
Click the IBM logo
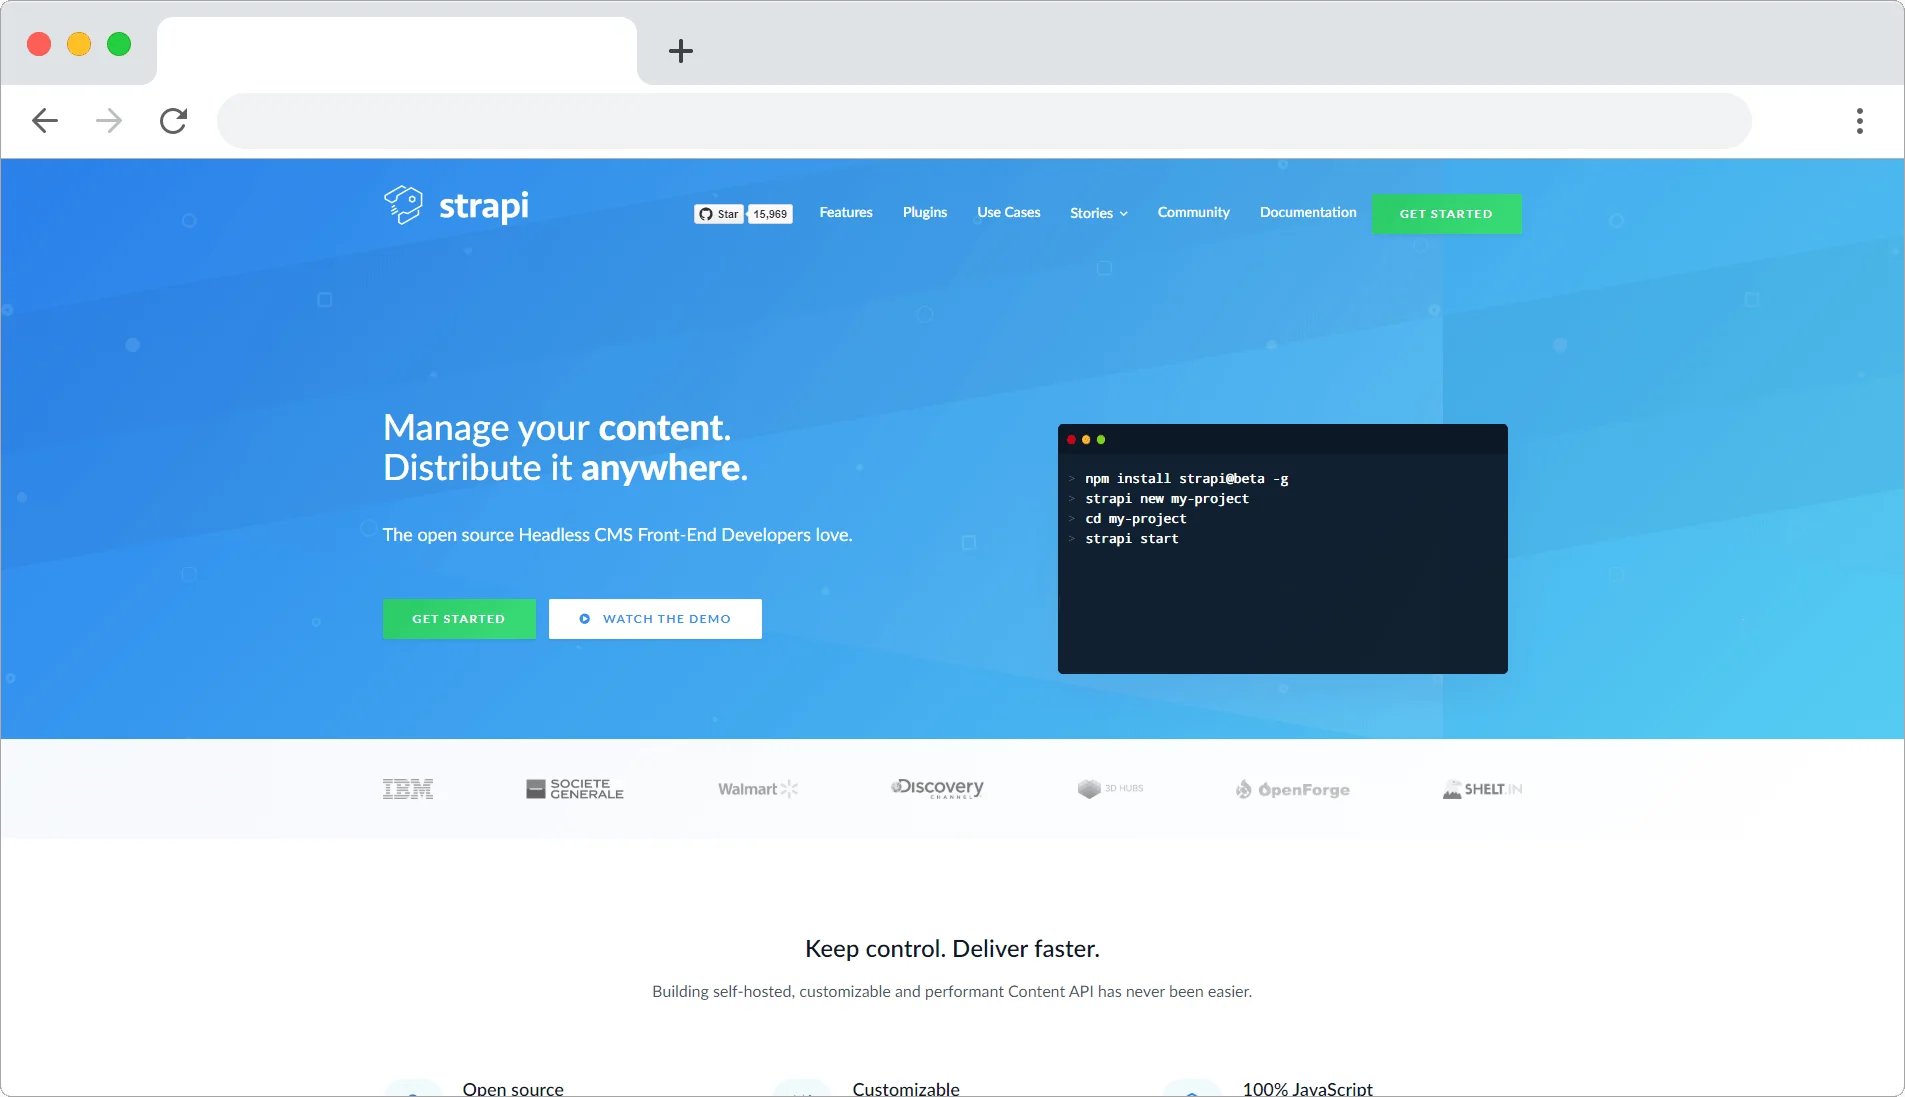coord(408,789)
